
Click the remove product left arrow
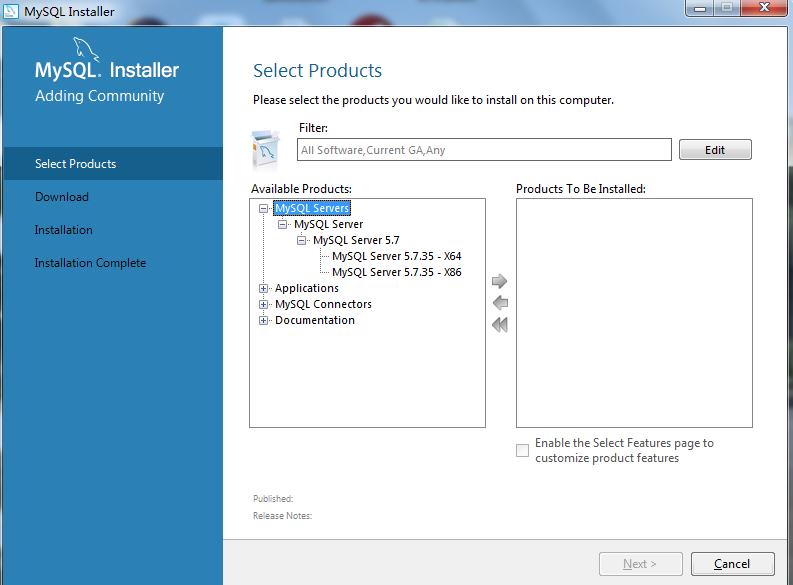pos(500,302)
